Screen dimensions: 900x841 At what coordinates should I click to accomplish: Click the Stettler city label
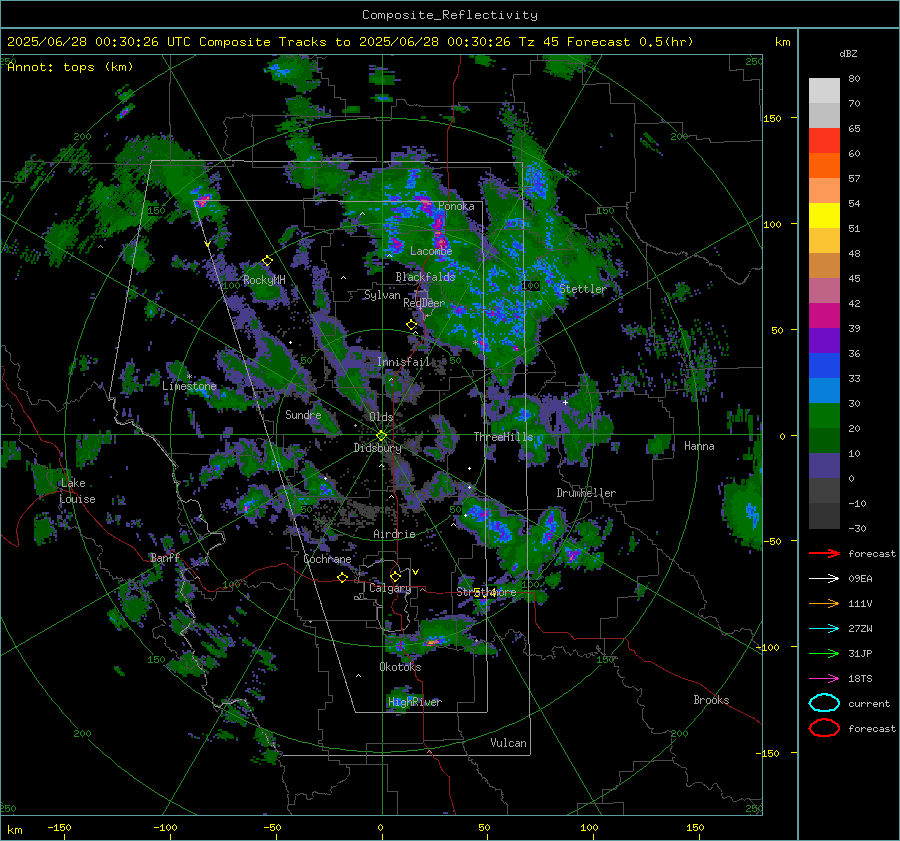583,289
